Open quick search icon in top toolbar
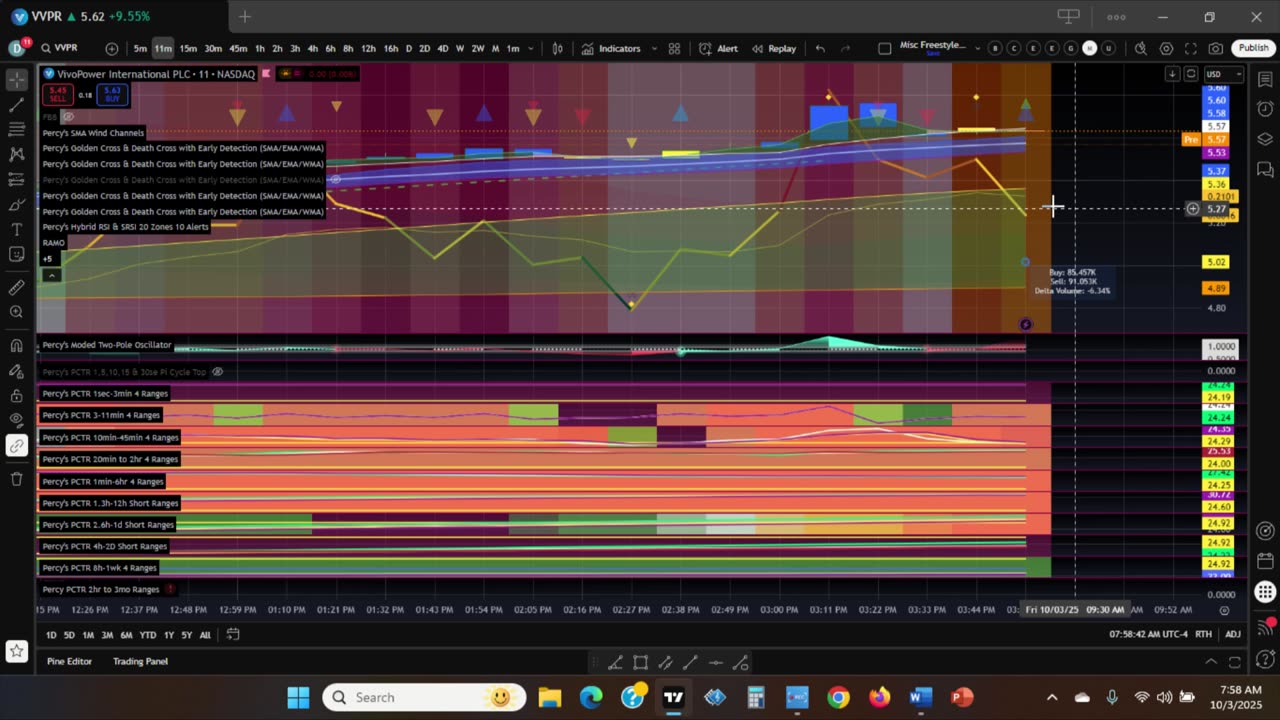The width and height of the screenshot is (1280, 720). pyautogui.click(x=1140, y=48)
